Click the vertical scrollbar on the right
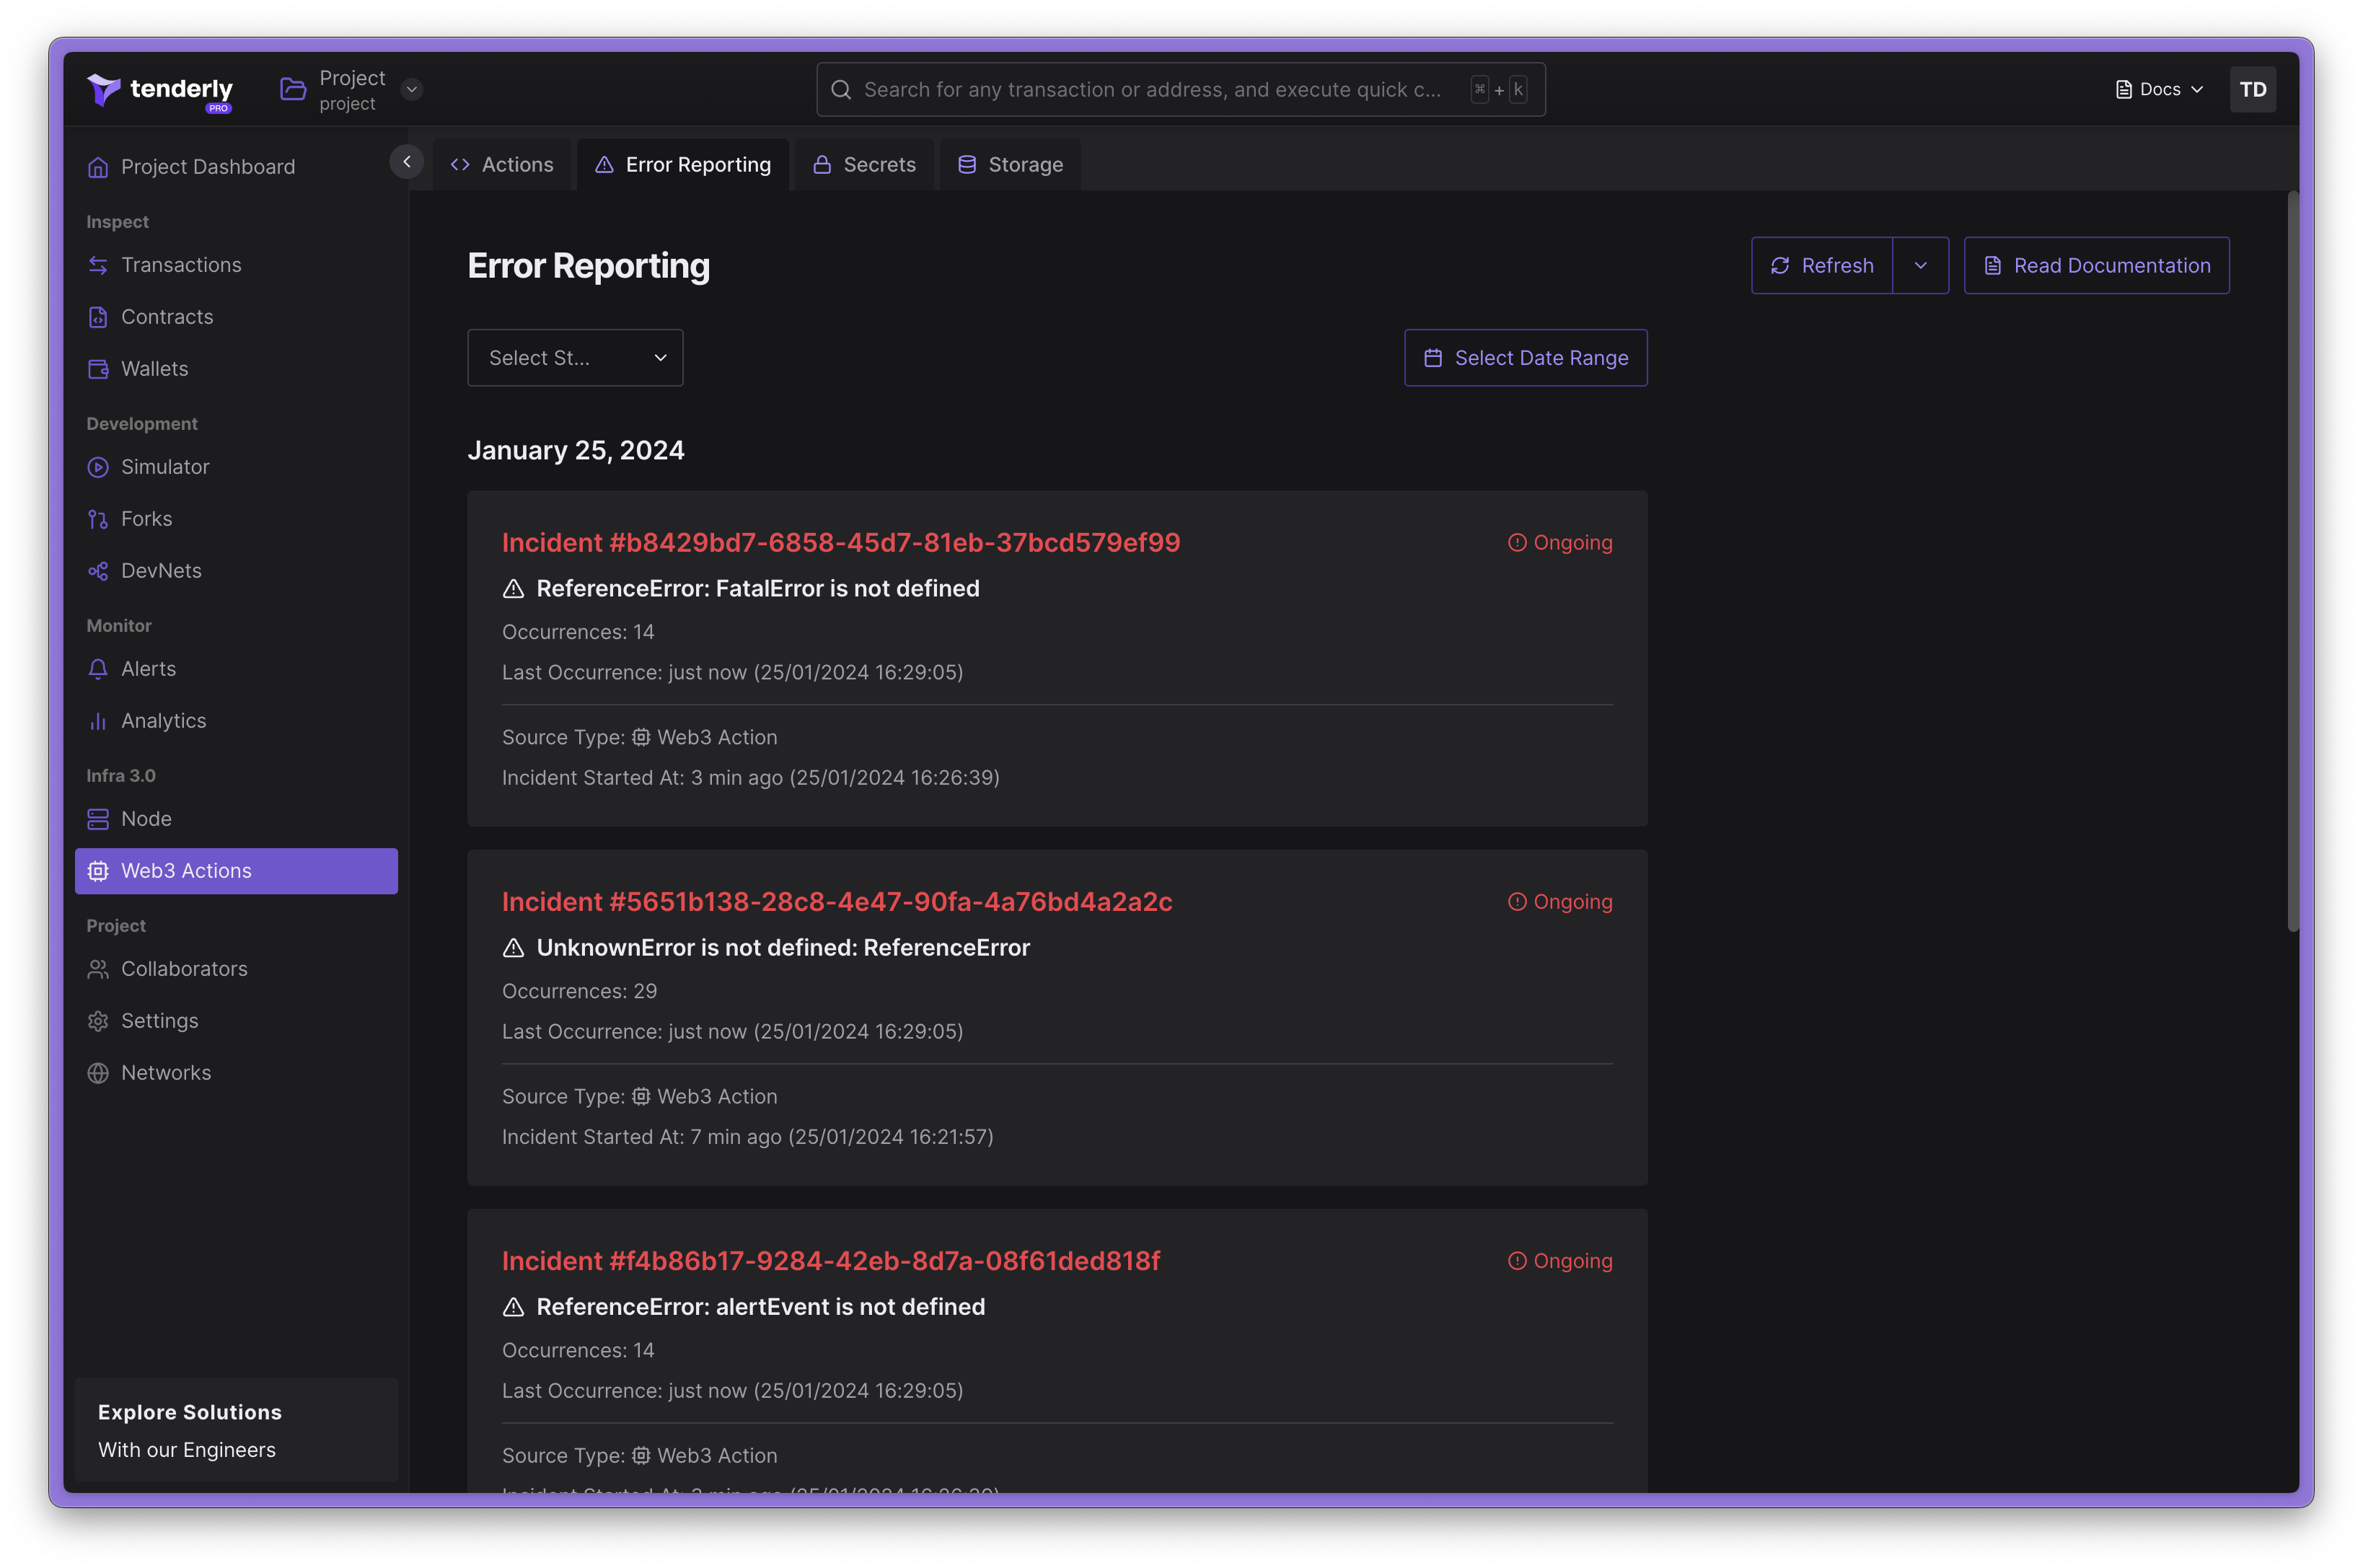Image resolution: width=2363 pixels, height=1568 pixels. (x=2292, y=561)
